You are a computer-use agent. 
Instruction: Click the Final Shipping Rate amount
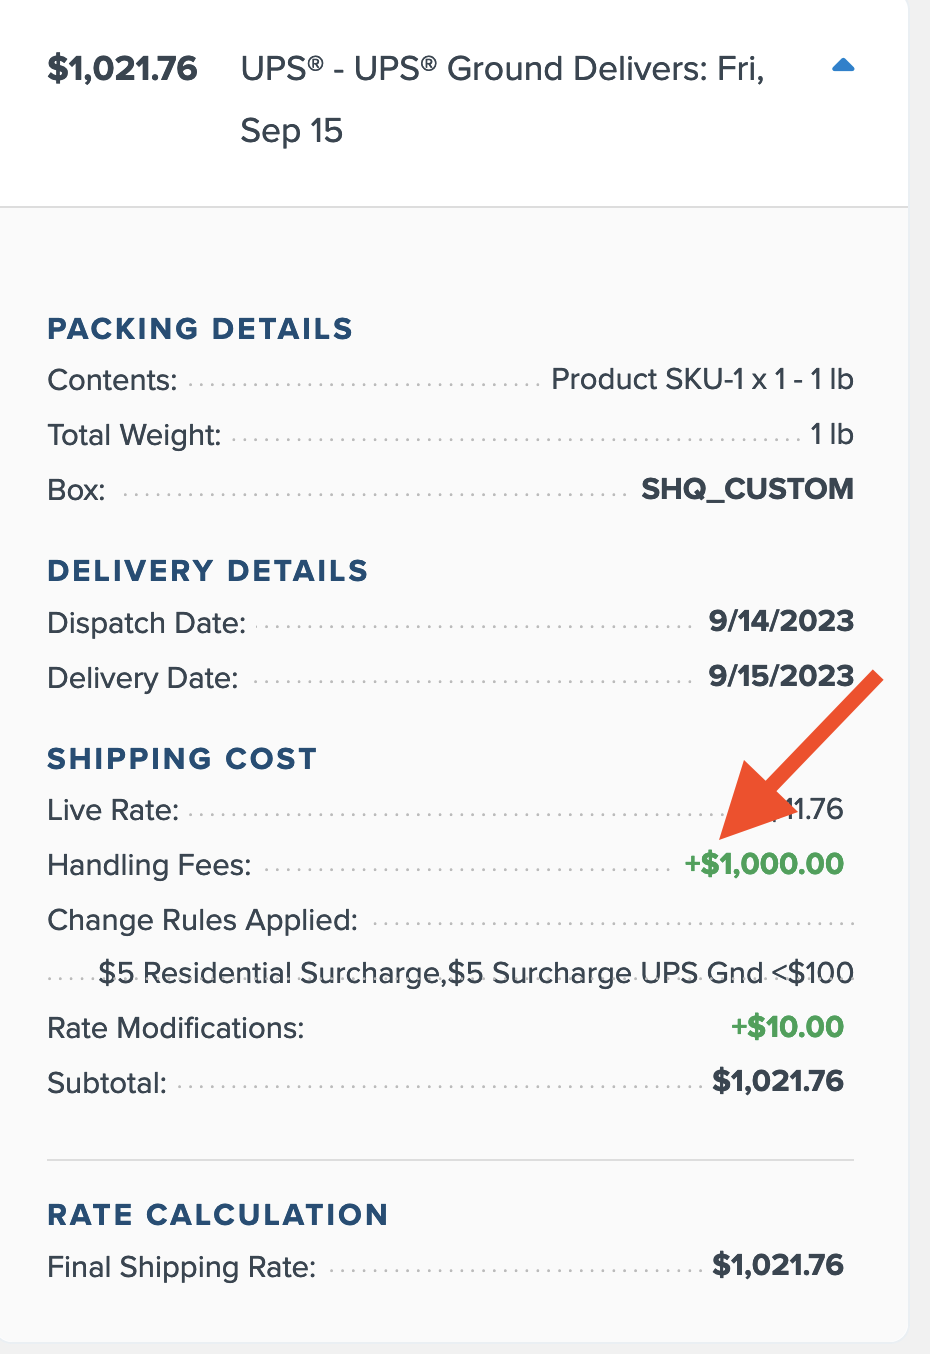(x=777, y=1265)
